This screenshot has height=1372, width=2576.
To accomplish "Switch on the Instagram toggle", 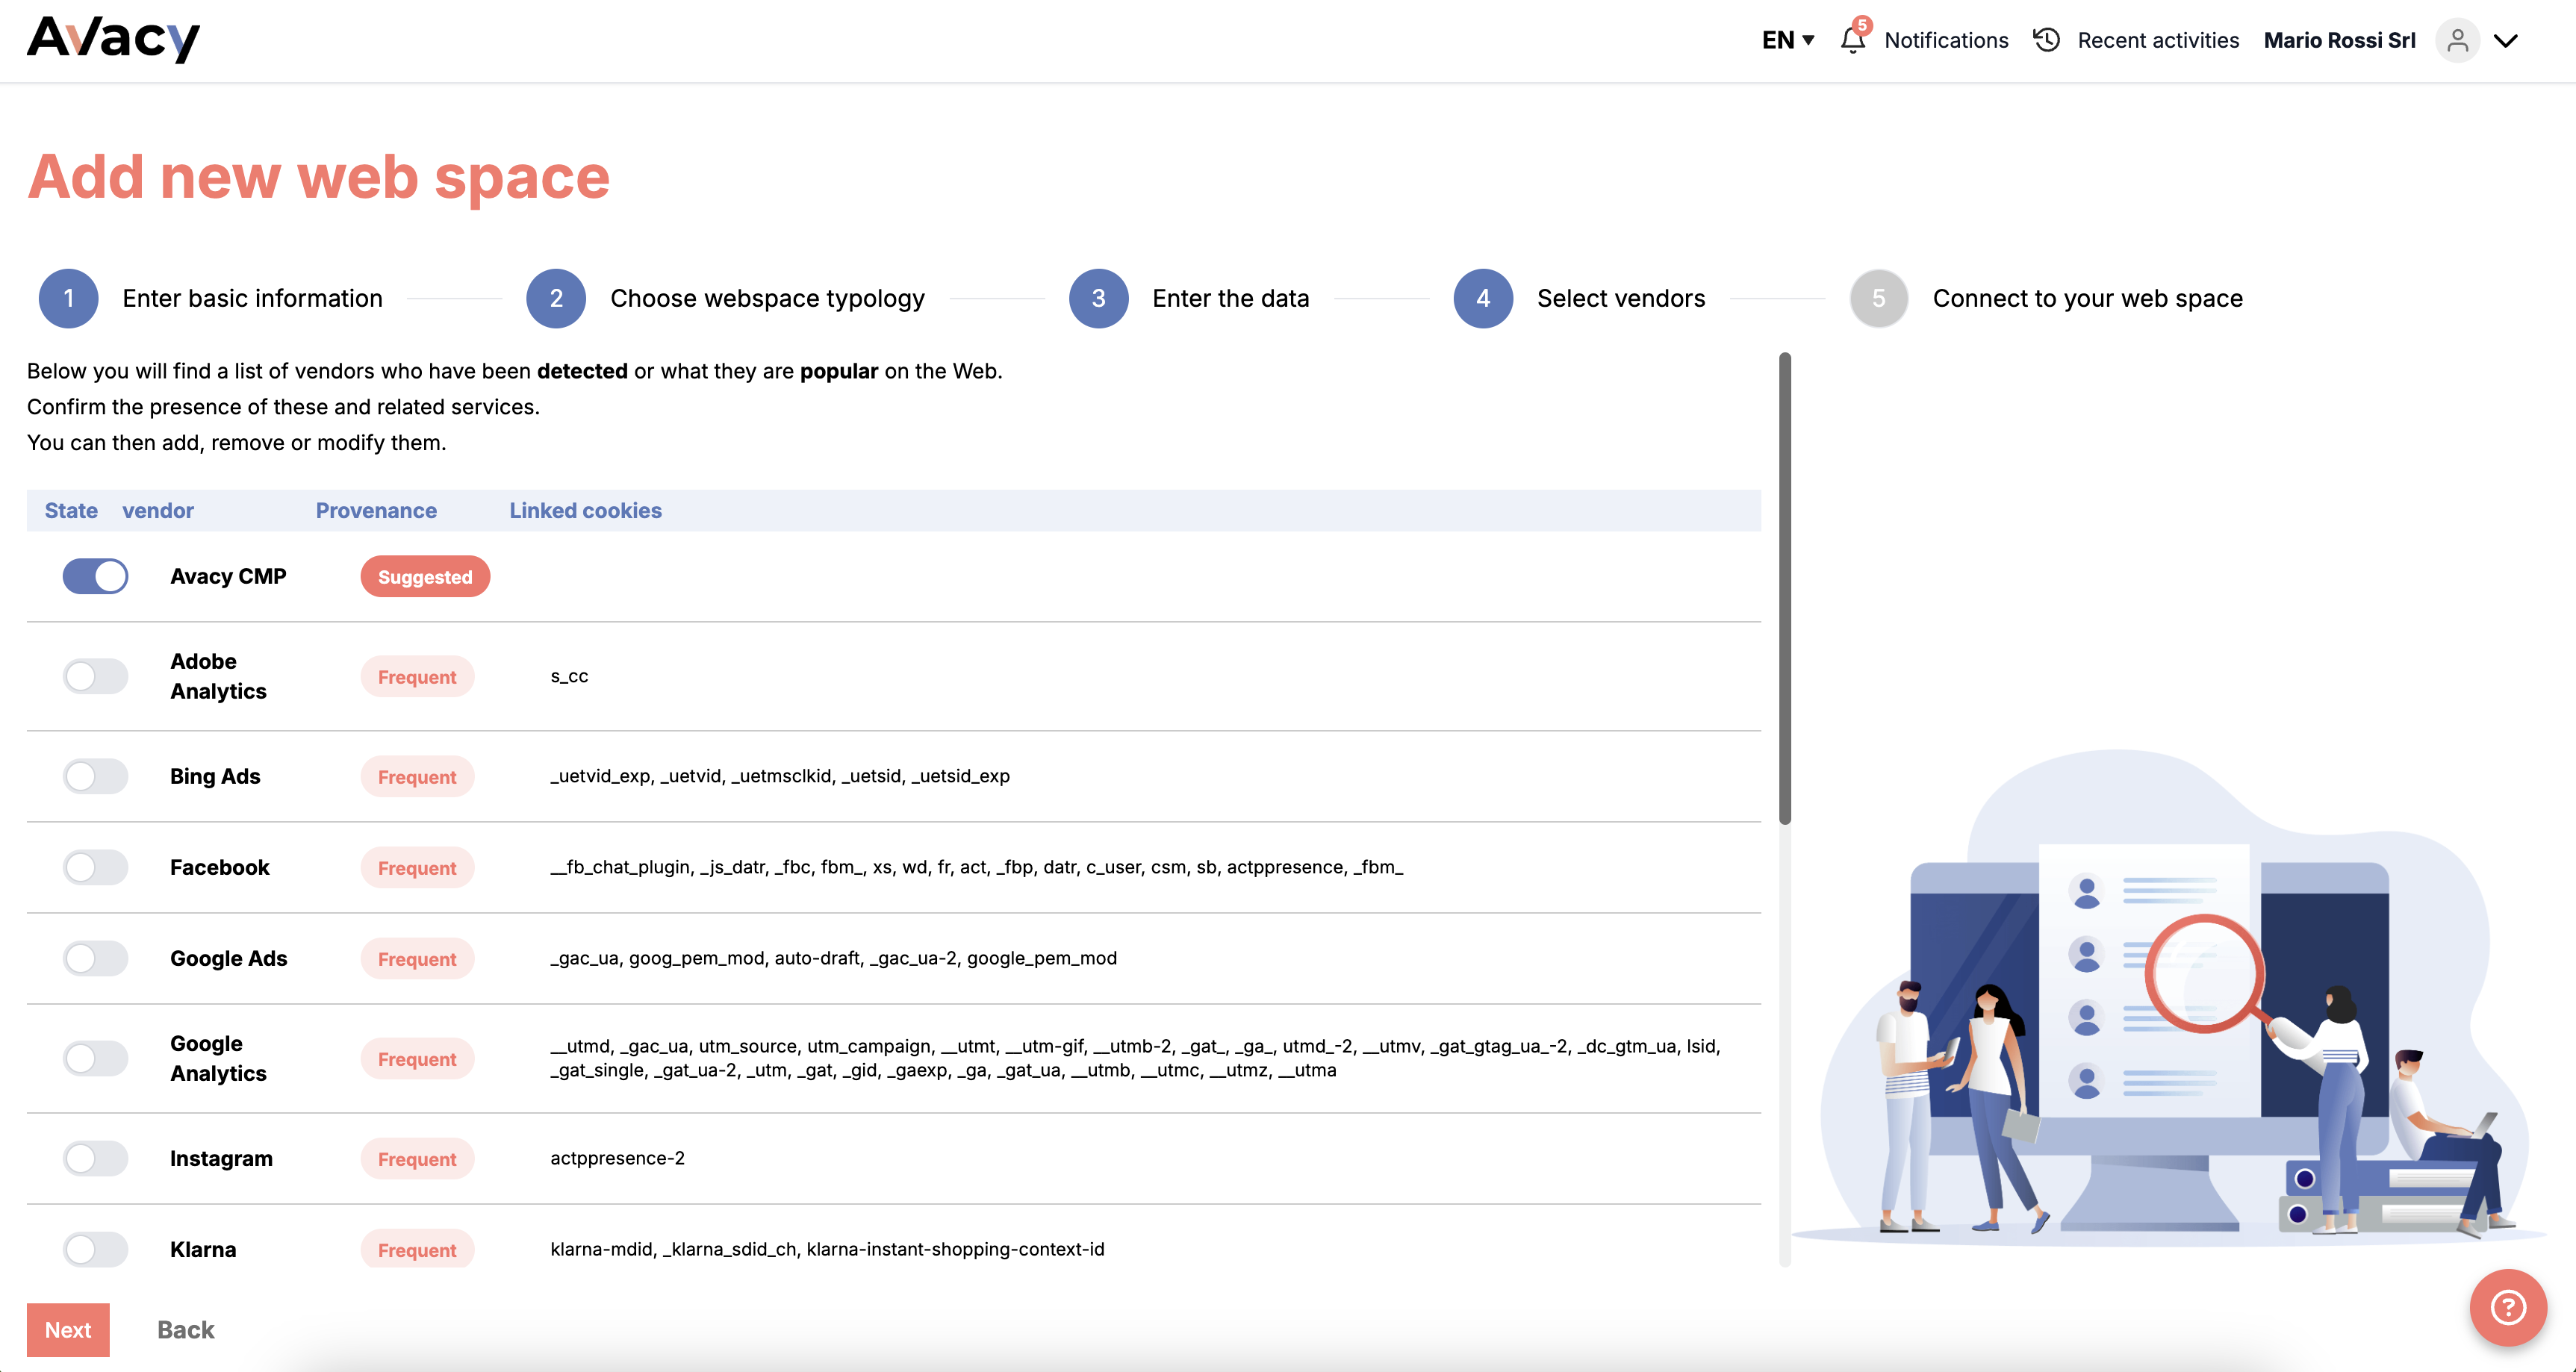I will point(95,1158).
